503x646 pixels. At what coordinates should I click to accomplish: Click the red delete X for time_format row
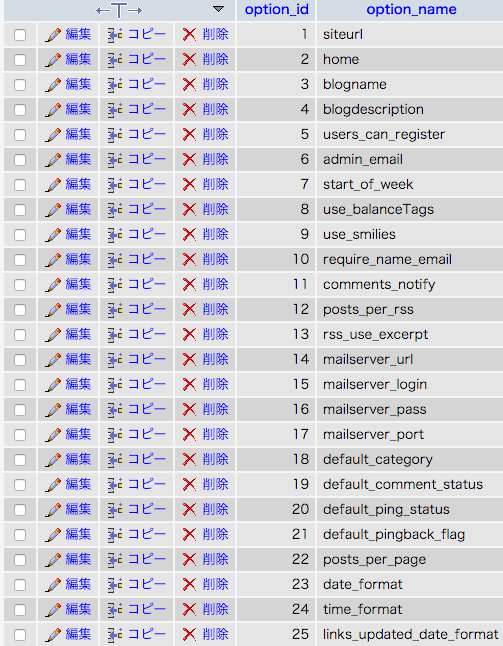189,610
